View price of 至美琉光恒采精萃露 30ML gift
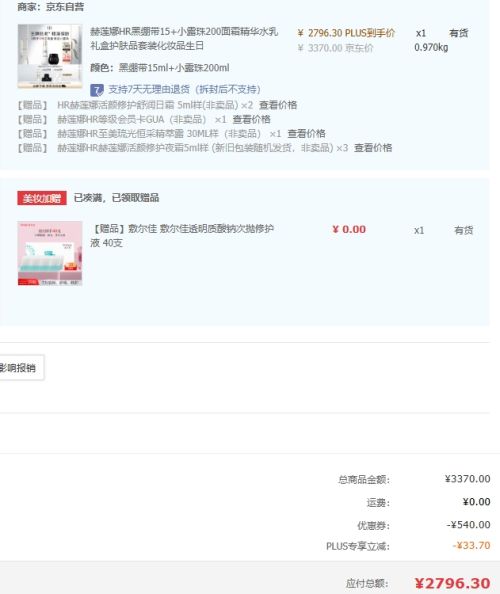Screen dimensions: 500x594 (x=306, y=133)
